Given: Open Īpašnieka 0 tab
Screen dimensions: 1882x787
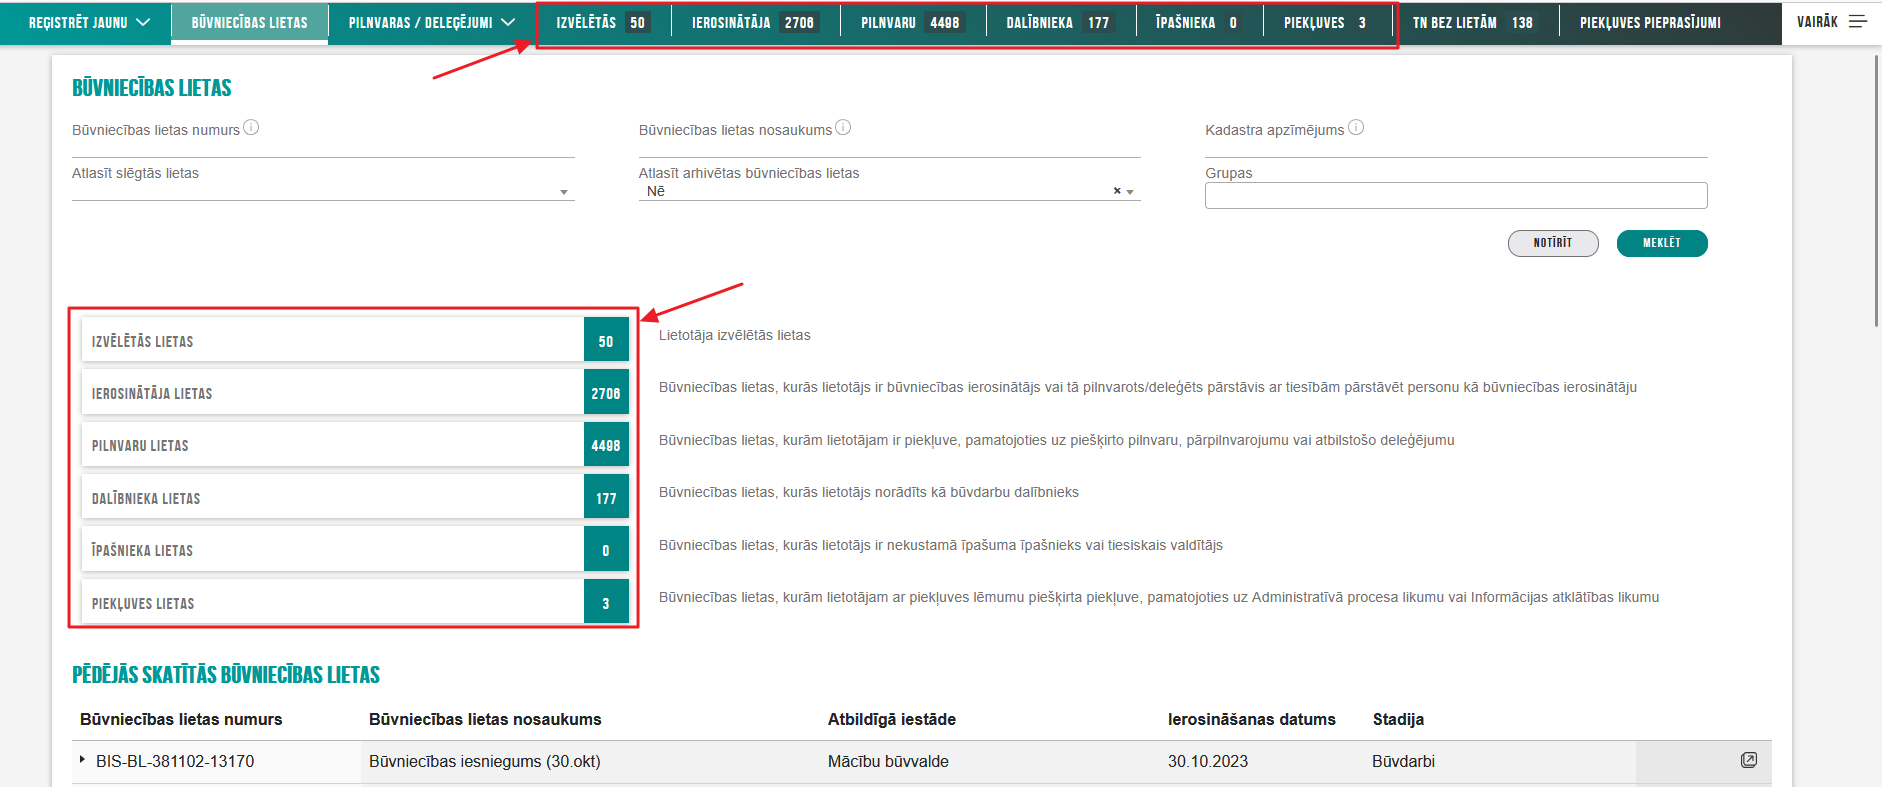Looking at the screenshot, I should [1199, 22].
